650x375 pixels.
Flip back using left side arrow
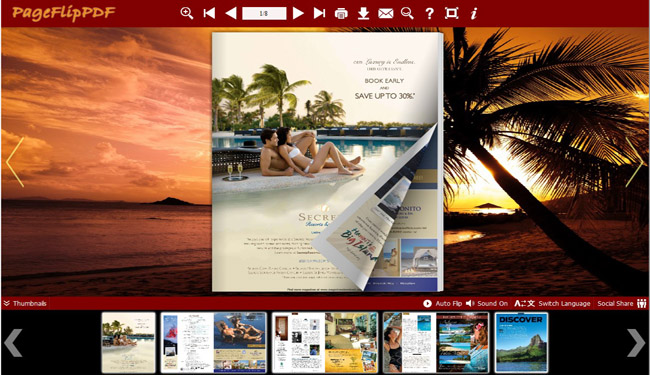click(15, 162)
